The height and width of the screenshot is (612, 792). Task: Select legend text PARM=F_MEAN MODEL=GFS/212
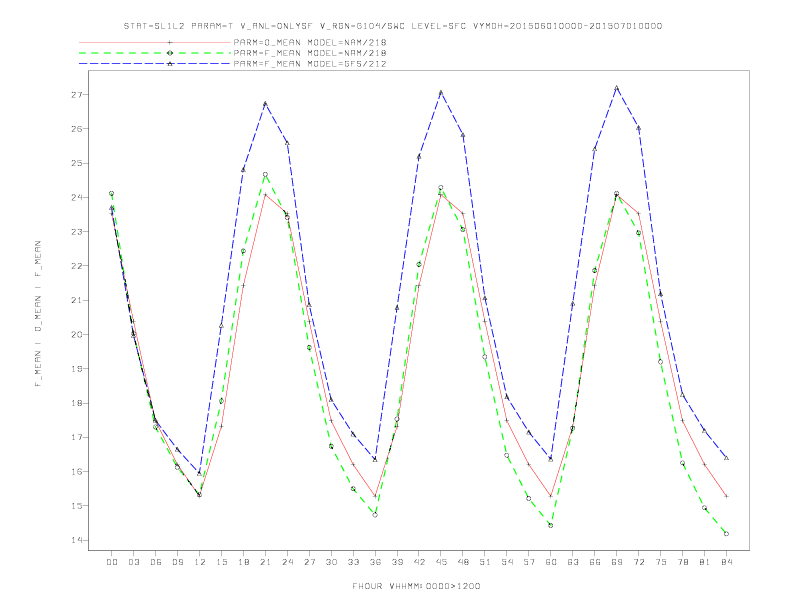310,64
